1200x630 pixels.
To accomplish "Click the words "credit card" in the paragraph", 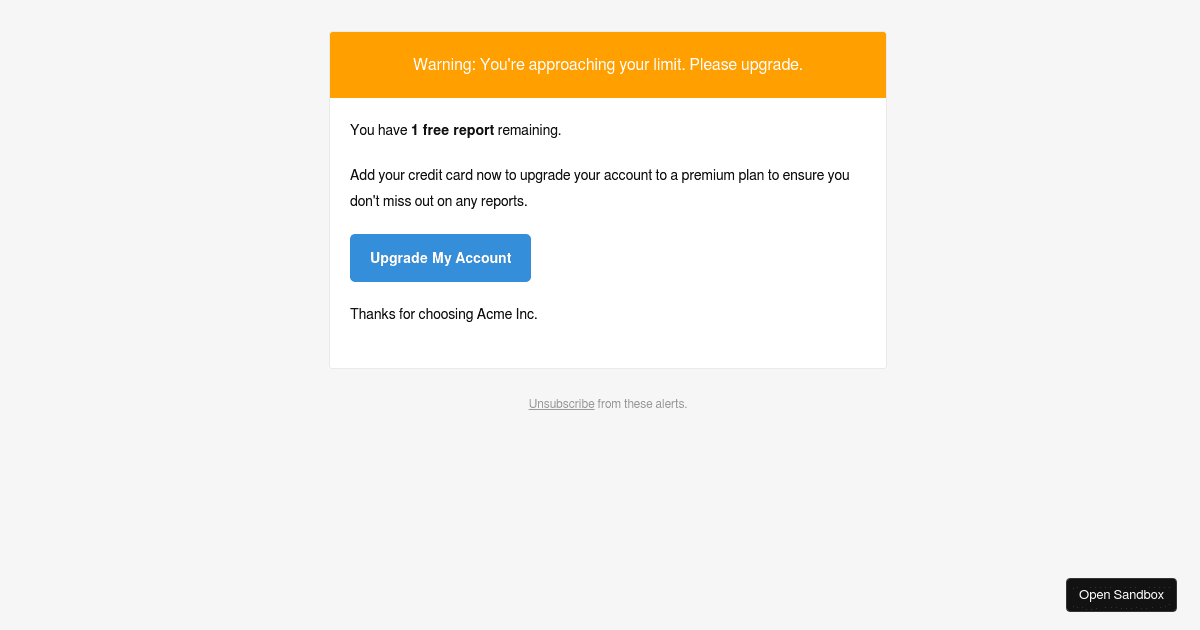I will coord(440,175).
